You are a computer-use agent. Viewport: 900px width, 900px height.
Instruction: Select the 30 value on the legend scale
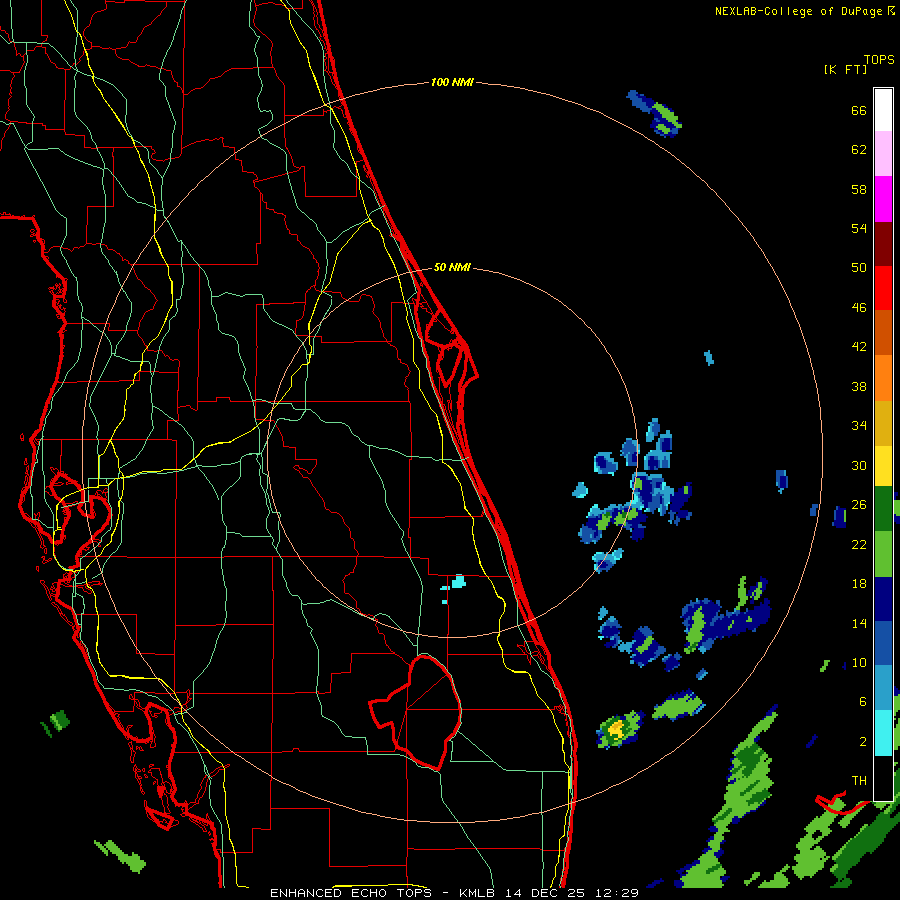click(x=859, y=465)
